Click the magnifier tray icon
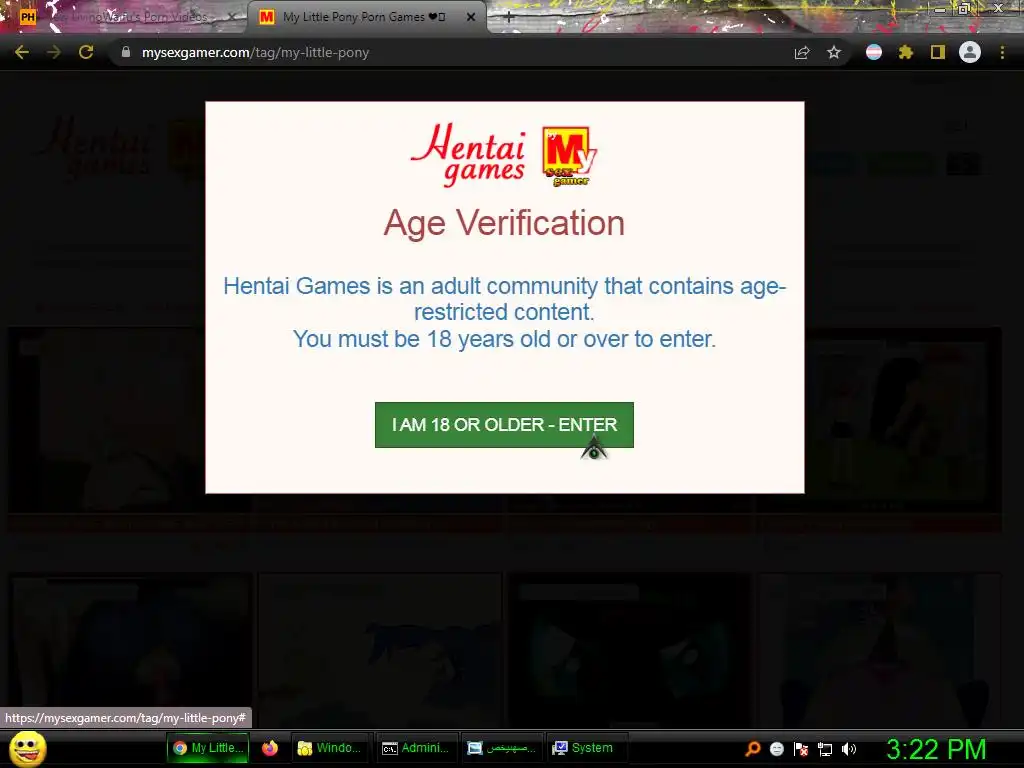1024x768 pixels. click(753, 749)
